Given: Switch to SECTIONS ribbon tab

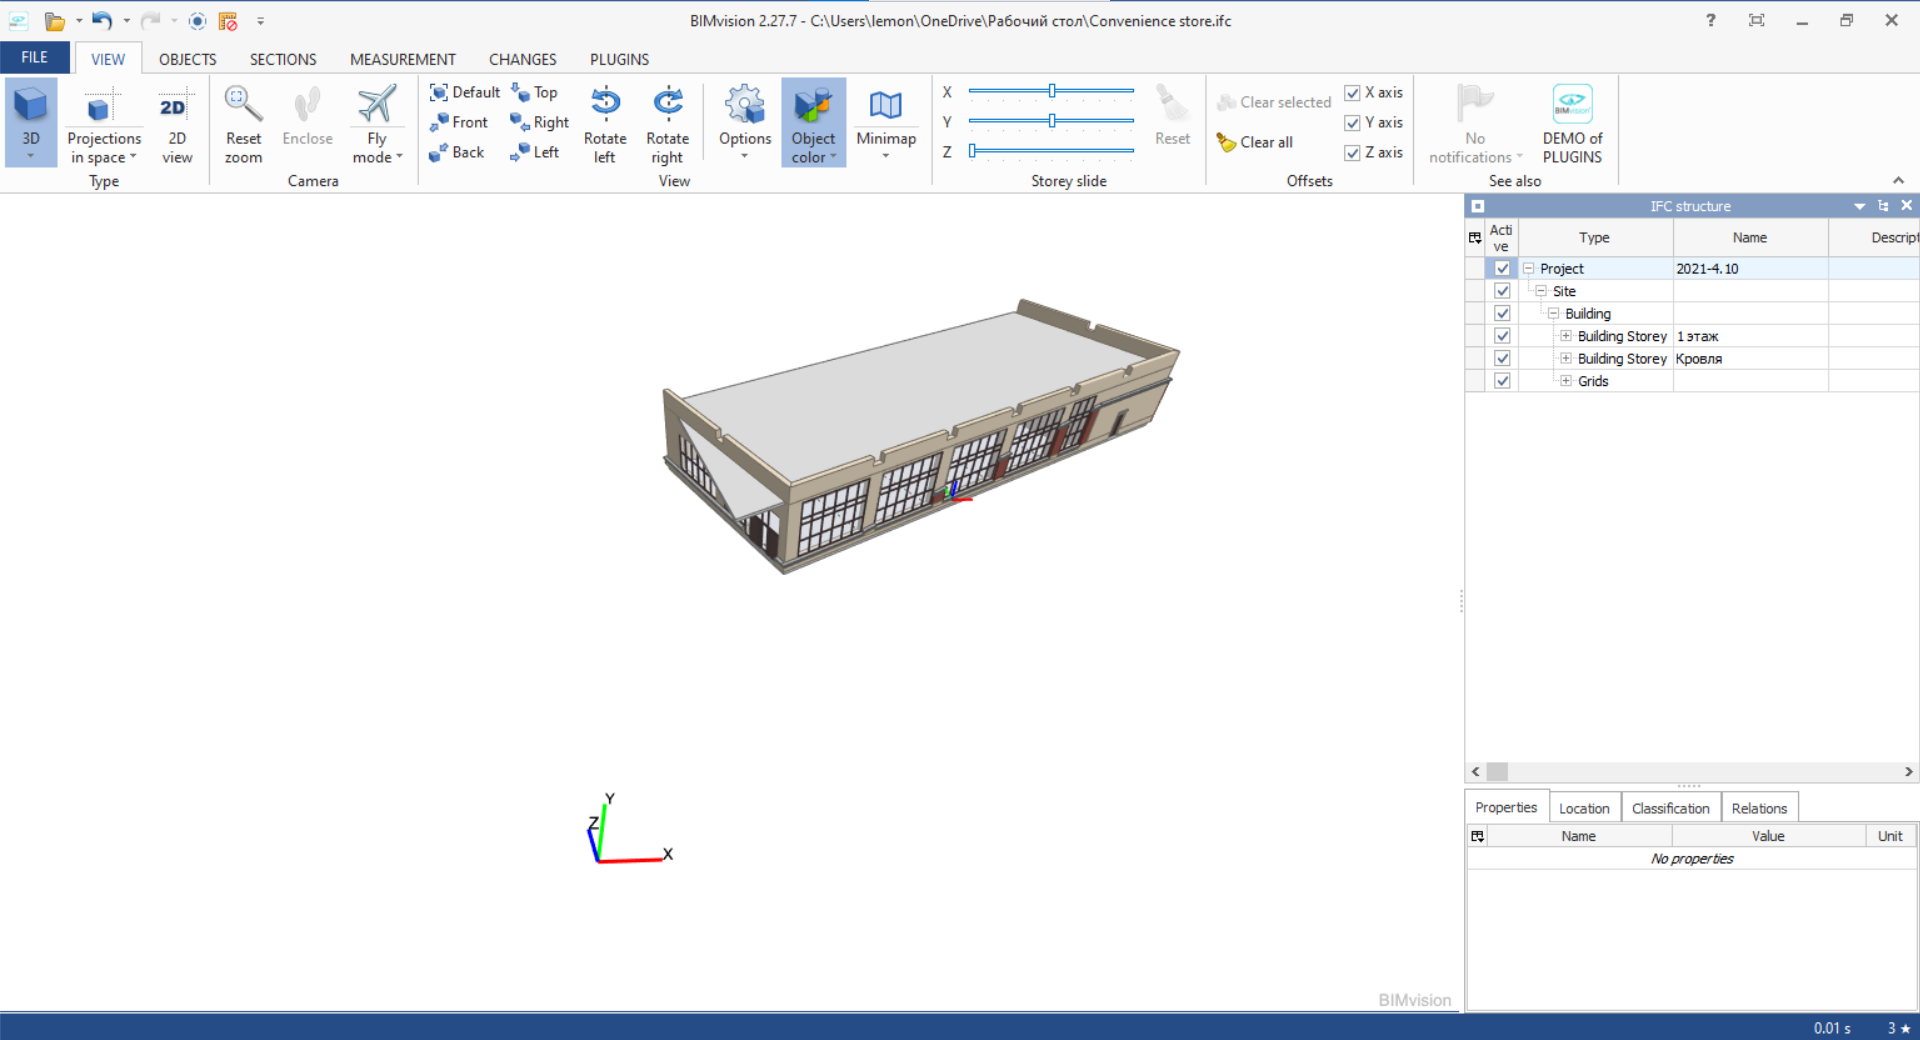Looking at the screenshot, I should (283, 59).
